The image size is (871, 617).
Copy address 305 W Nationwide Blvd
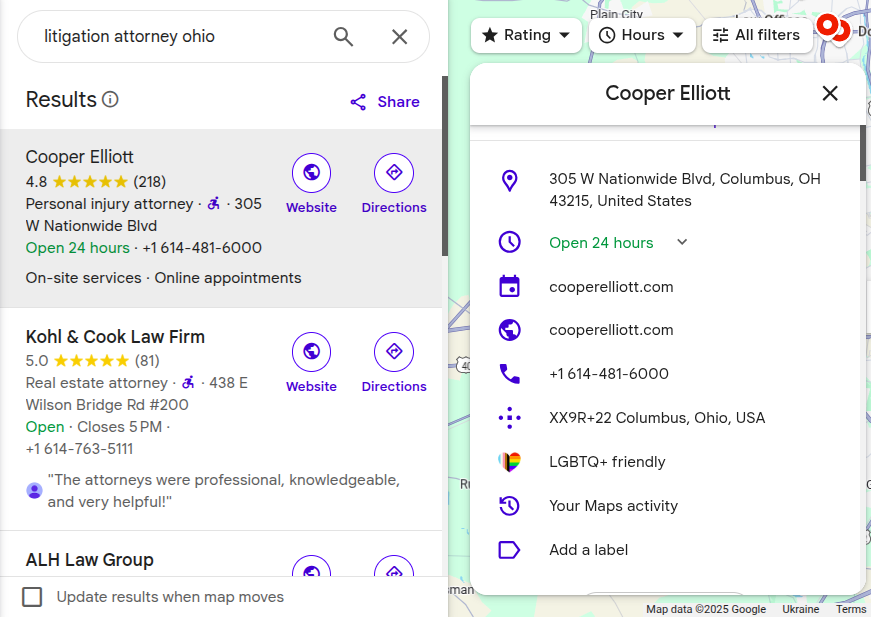(x=685, y=189)
